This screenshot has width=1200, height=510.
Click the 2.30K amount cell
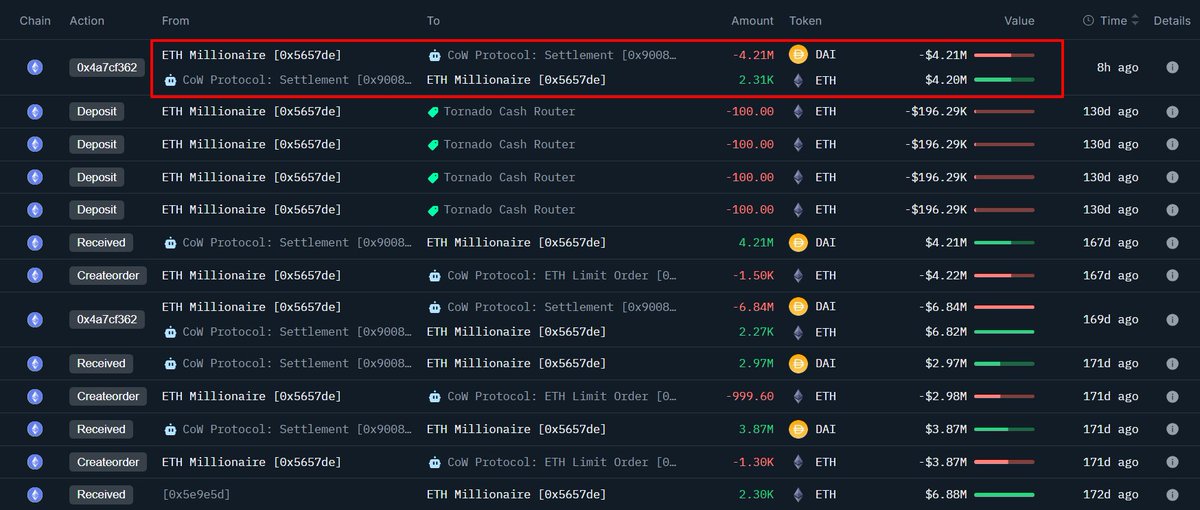[756, 495]
